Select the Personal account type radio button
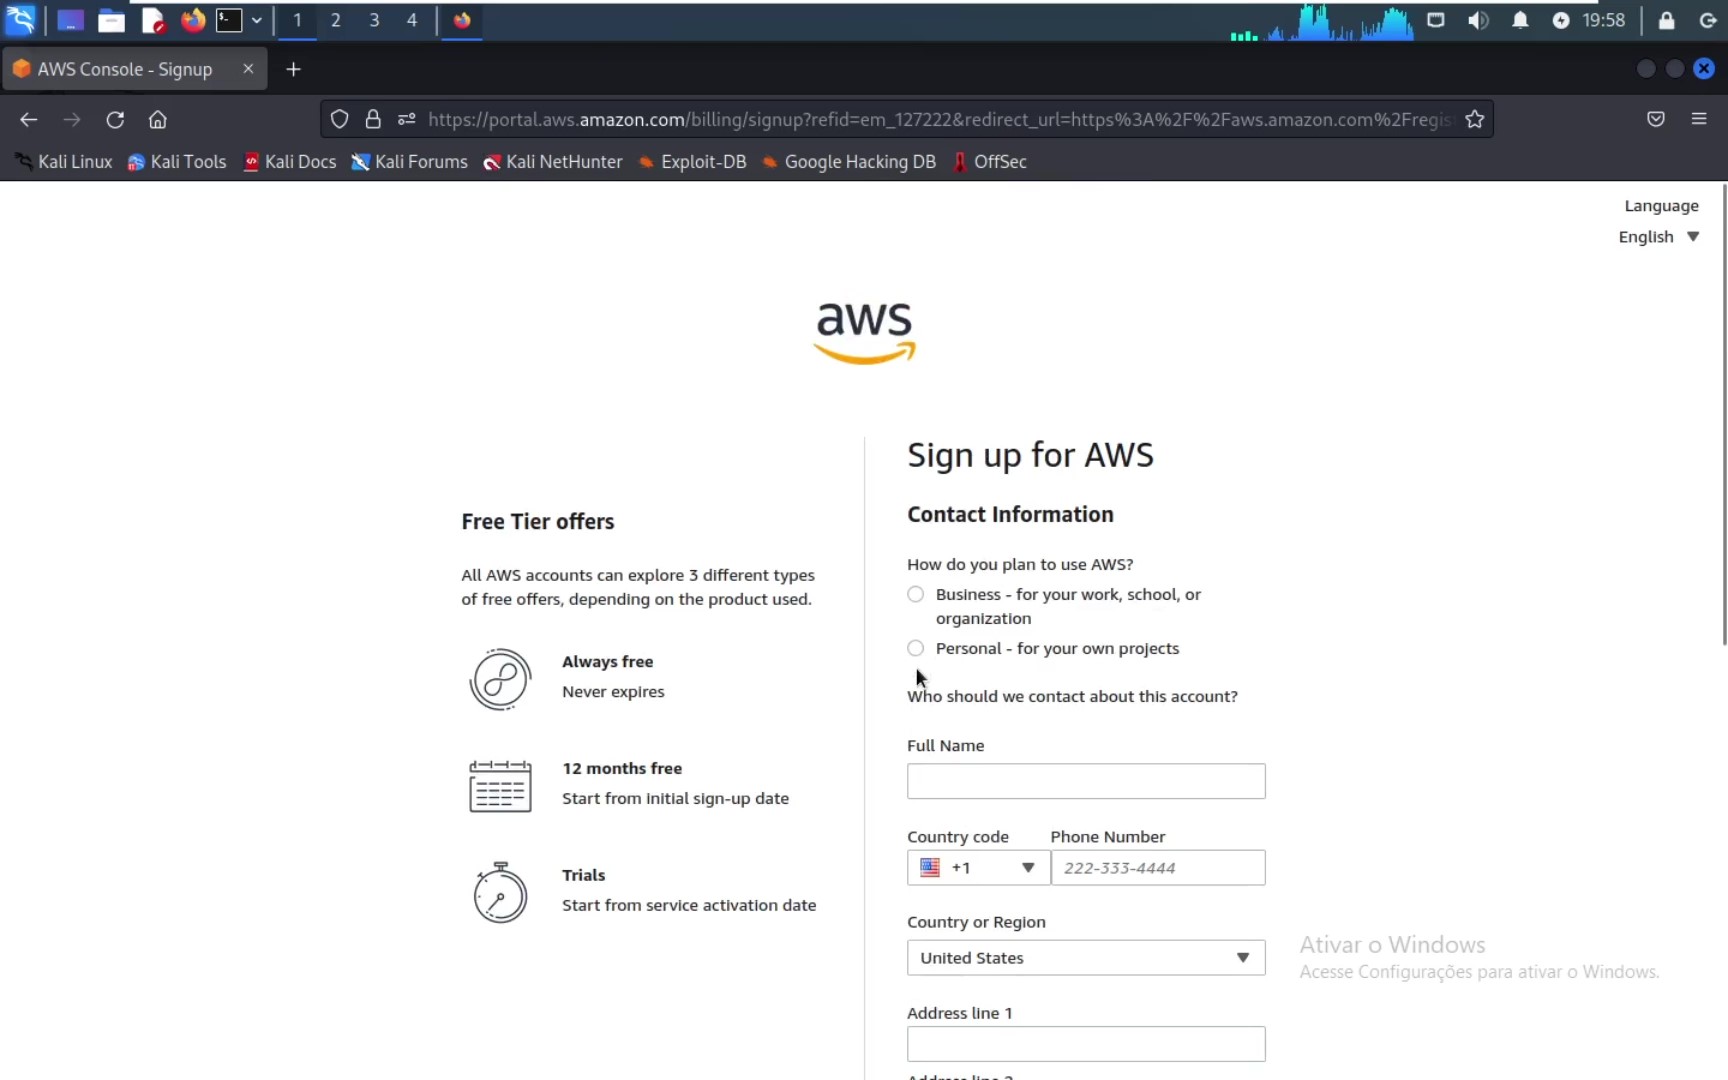 point(915,648)
